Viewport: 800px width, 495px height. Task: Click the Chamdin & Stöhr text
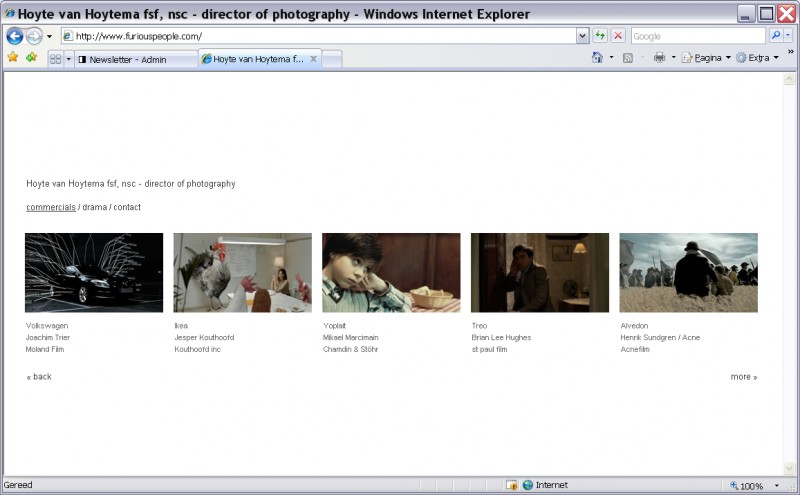point(351,349)
